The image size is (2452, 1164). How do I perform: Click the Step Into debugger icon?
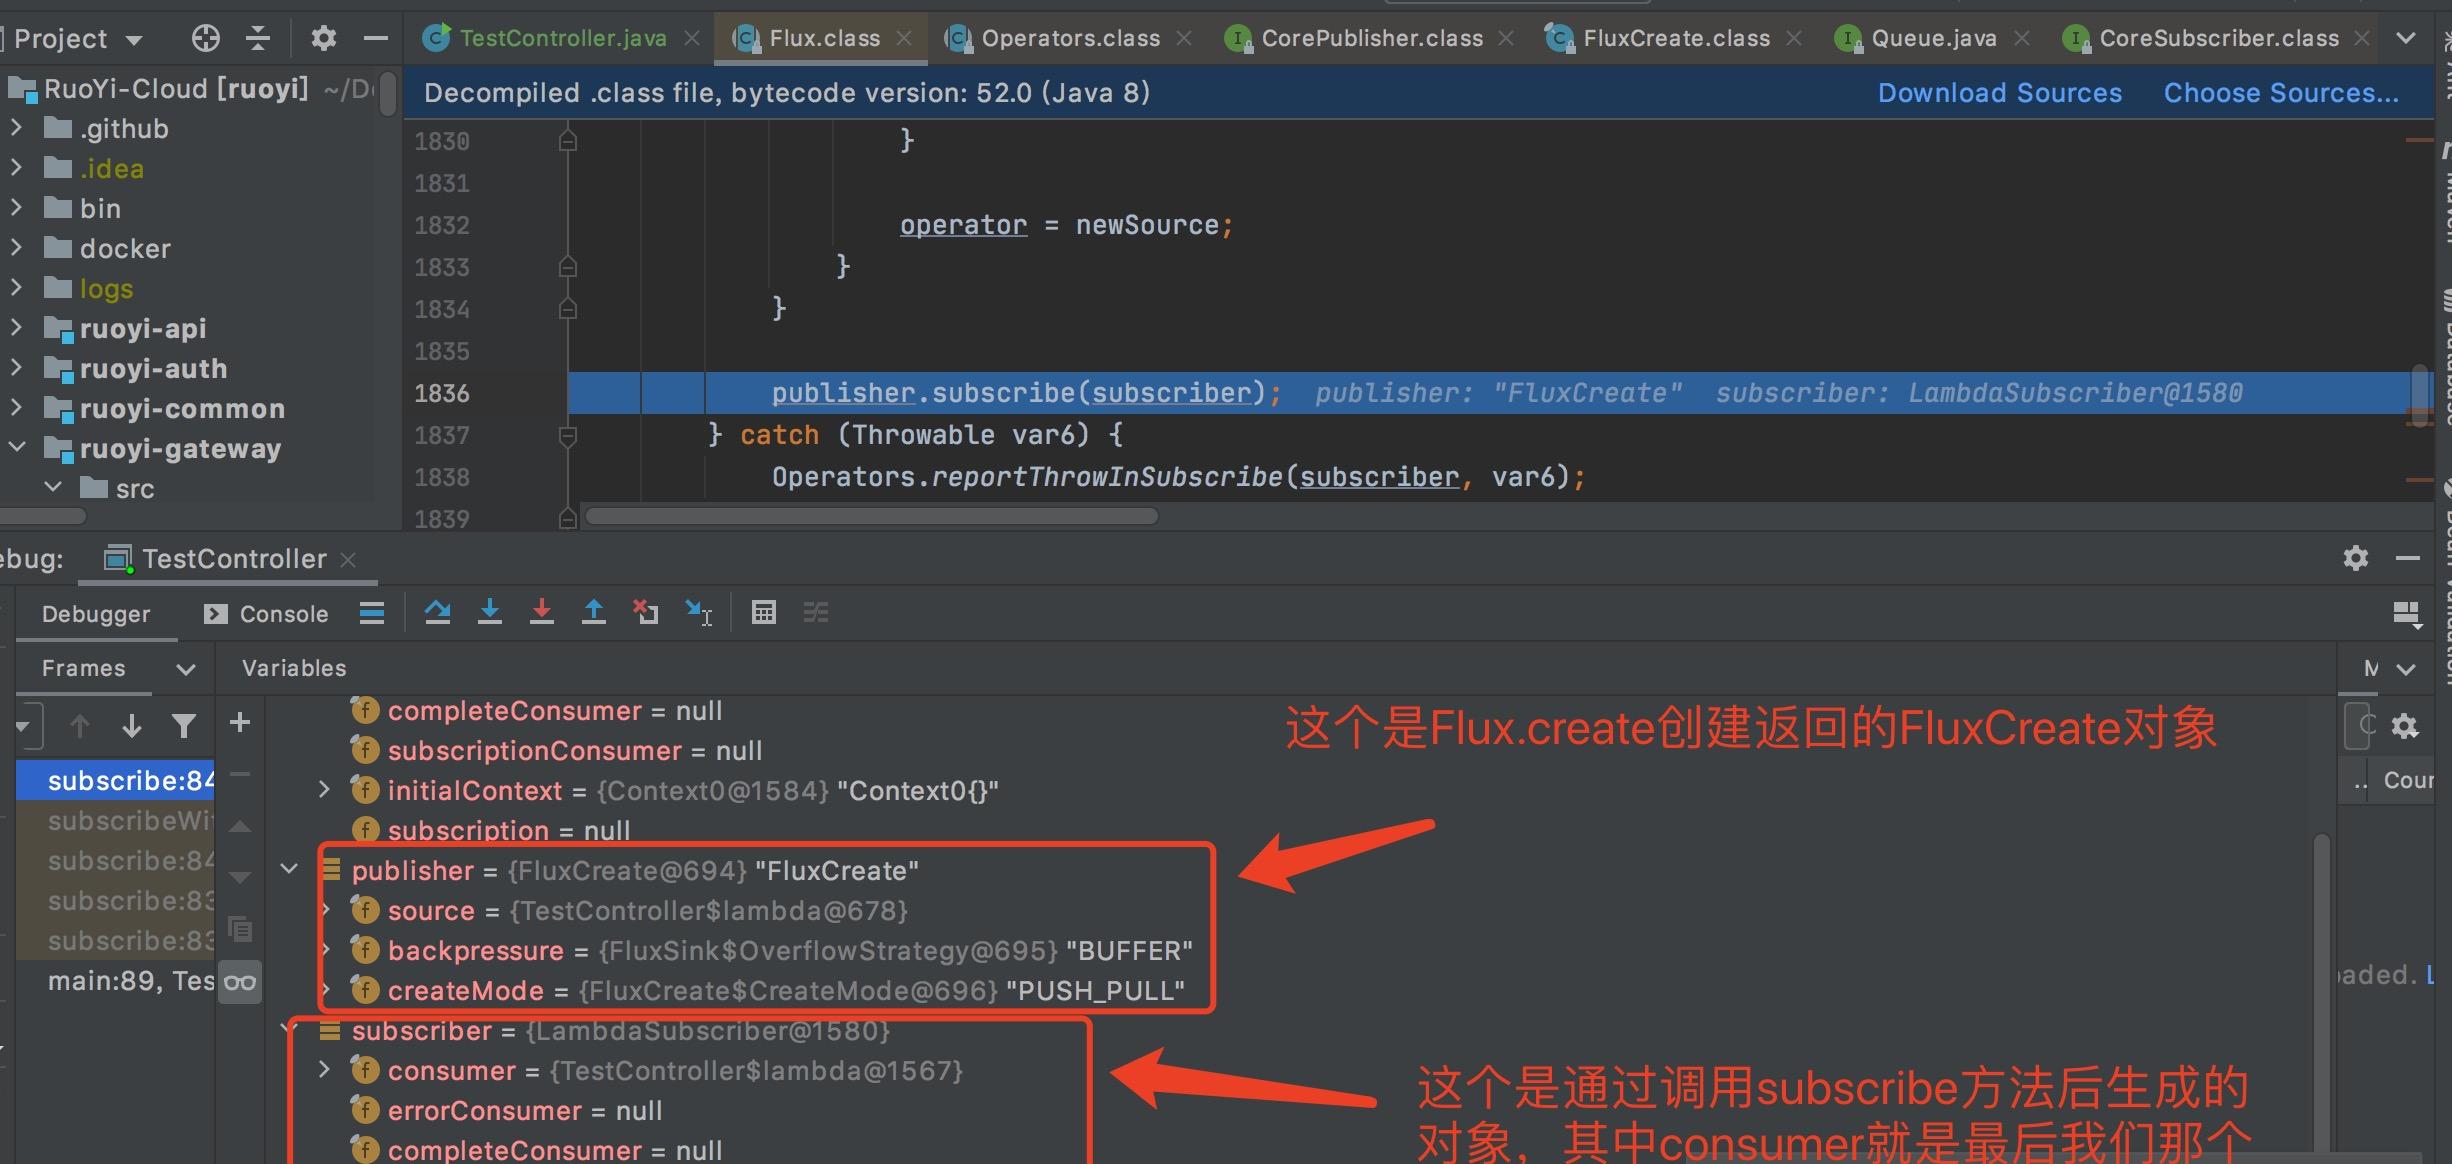click(x=489, y=612)
